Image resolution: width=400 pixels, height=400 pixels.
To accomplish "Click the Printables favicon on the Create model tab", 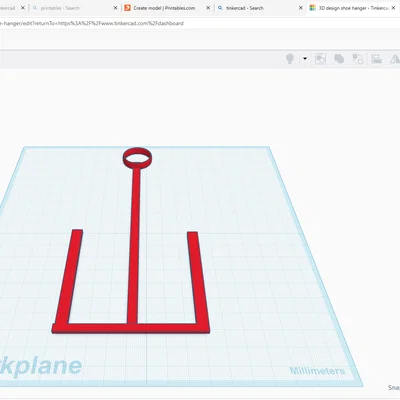I will [127, 8].
